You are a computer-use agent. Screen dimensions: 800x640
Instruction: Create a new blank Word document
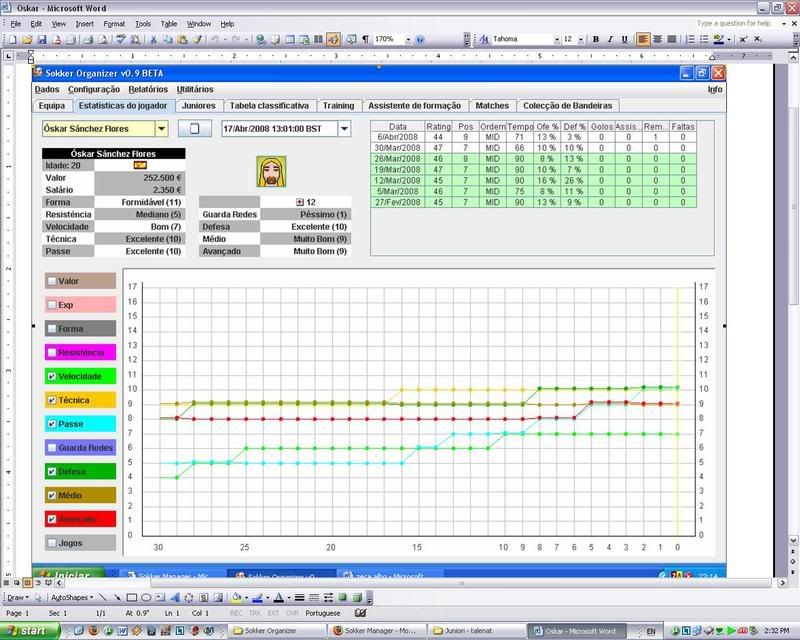pyautogui.click(x=13, y=39)
